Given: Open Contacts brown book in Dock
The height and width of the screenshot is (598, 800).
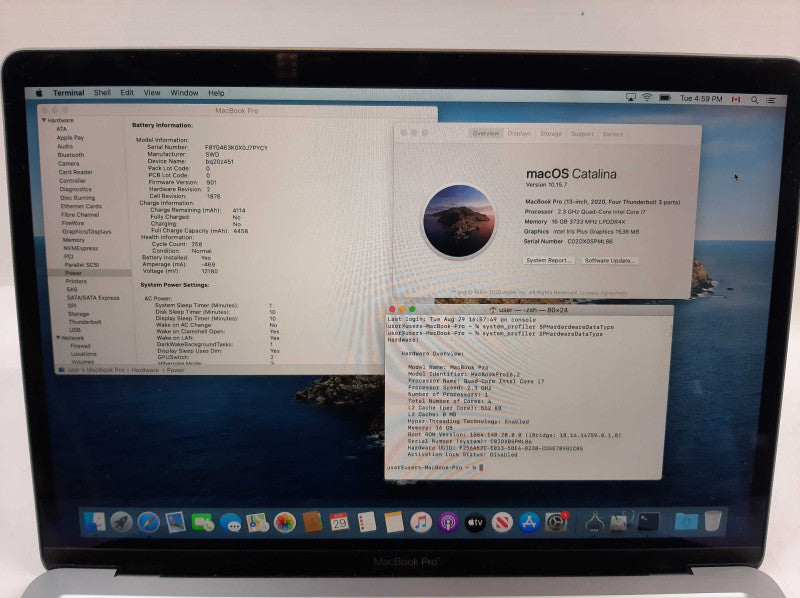Looking at the screenshot, I should (312, 522).
